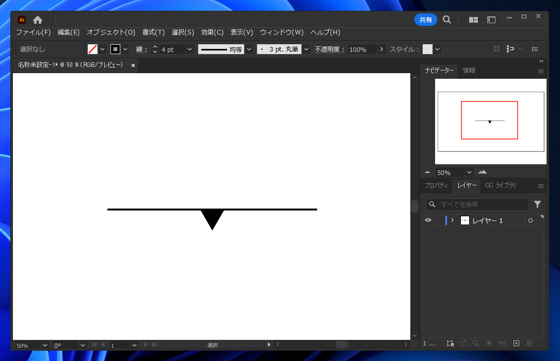Image resolution: width=560 pixels, height=361 pixels.
Task: Expand the navigator zoom percentage dropdown
Action: click(x=469, y=172)
